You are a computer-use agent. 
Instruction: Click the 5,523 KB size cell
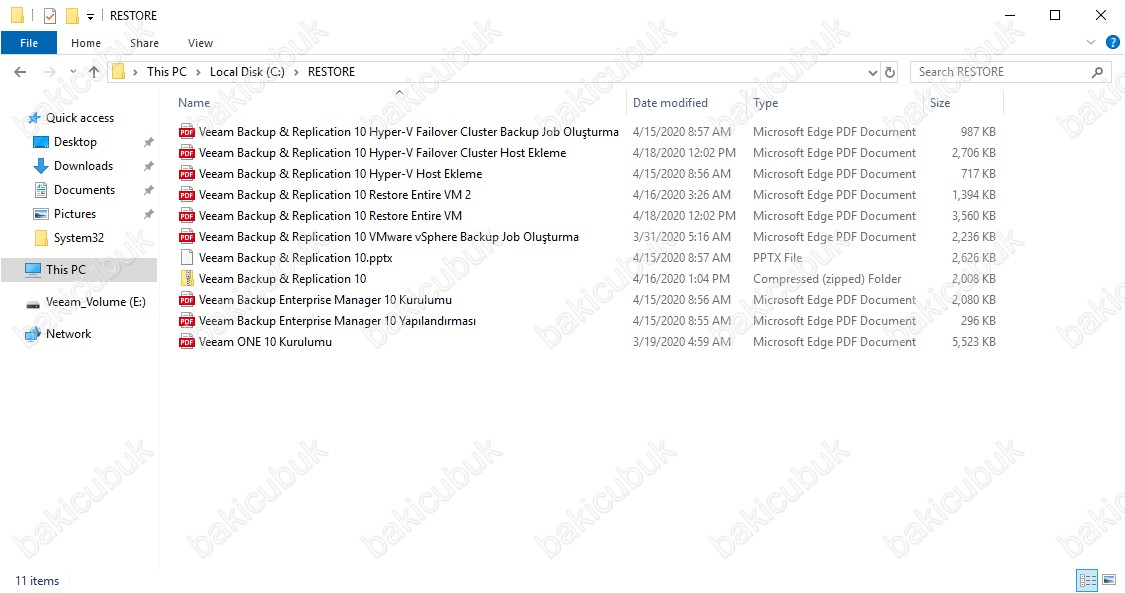pyautogui.click(x=974, y=342)
